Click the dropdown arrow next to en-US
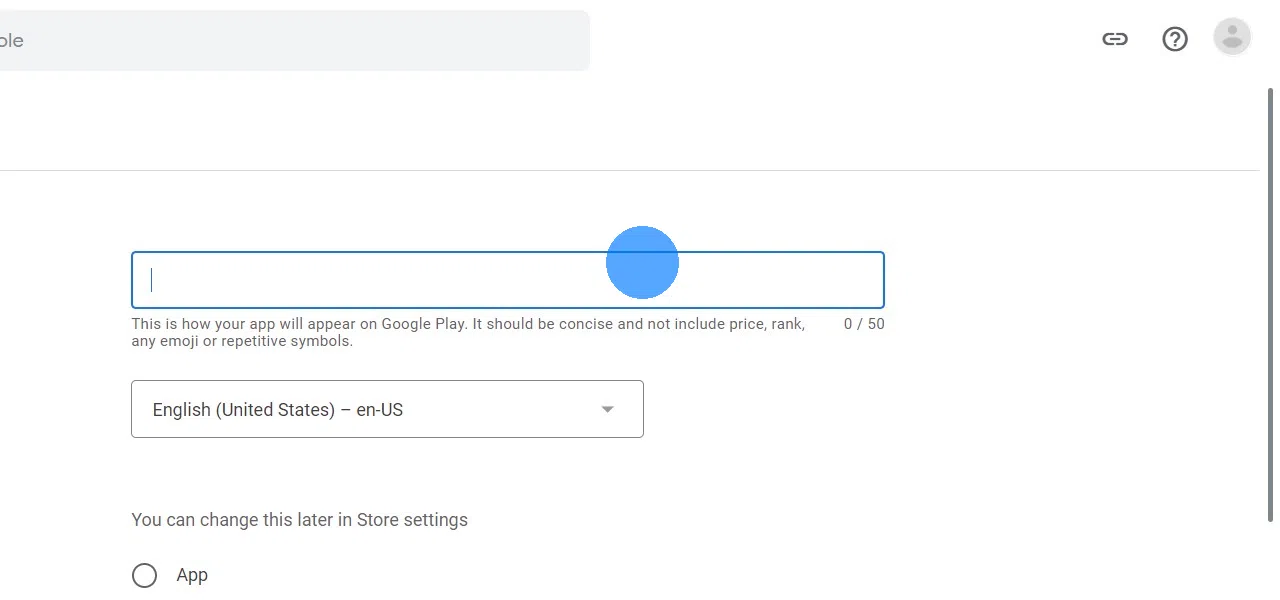The height and width of the screenshot is (600, 1280). 607,409
